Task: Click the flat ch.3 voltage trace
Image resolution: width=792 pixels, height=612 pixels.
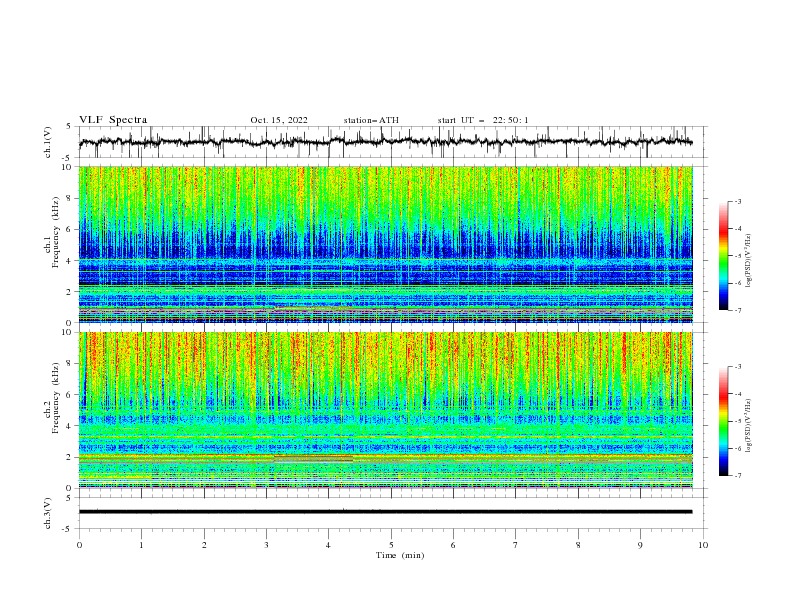Action: (x=385, y=512)
